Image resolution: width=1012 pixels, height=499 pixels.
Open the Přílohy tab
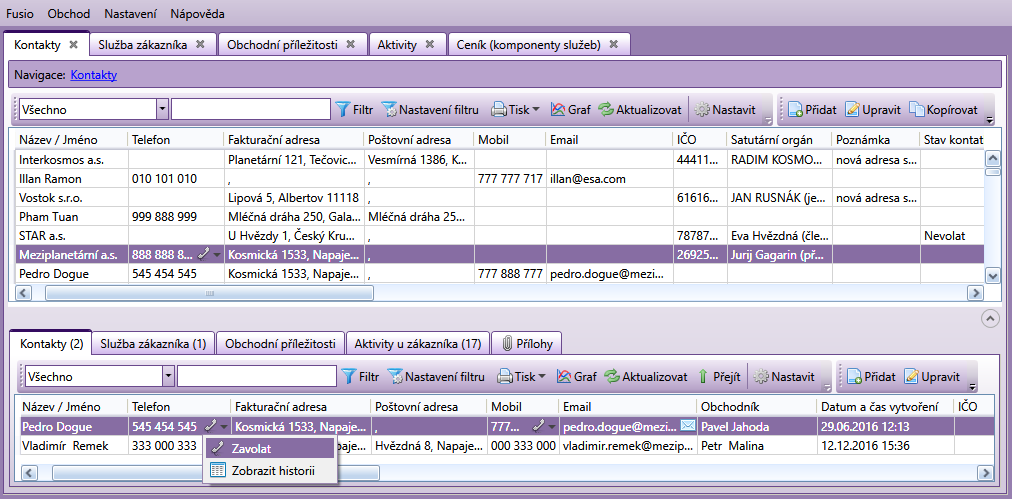pos(527,344)
